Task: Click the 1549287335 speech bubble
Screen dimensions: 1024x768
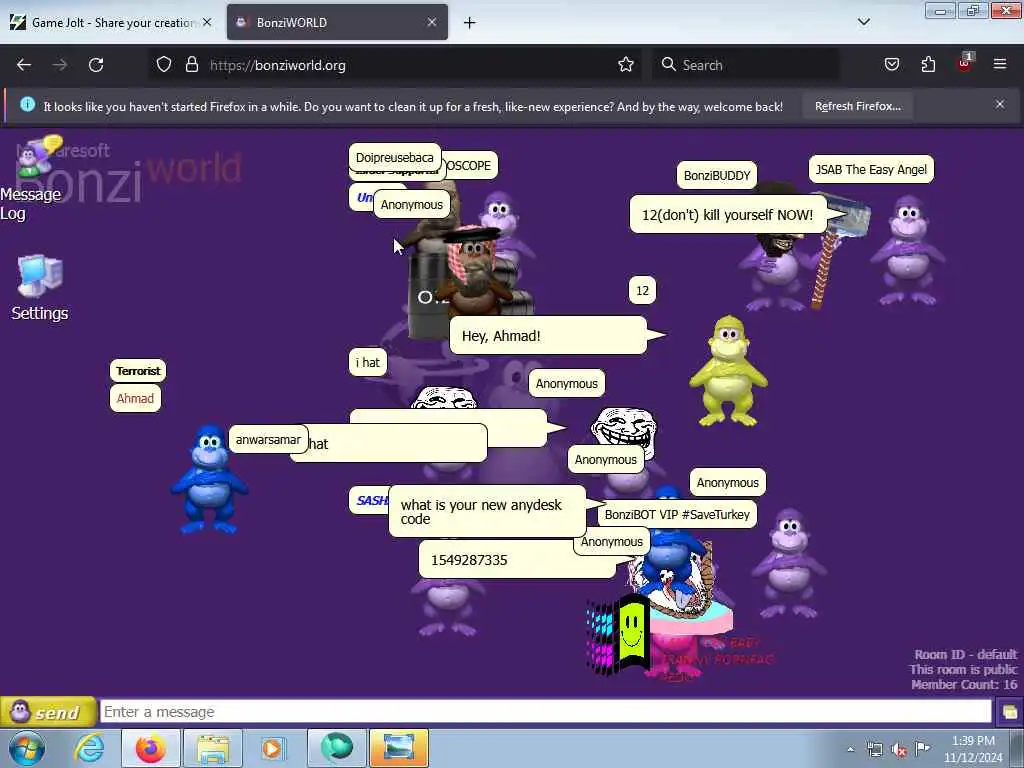Action: click(x=517, y=560)
